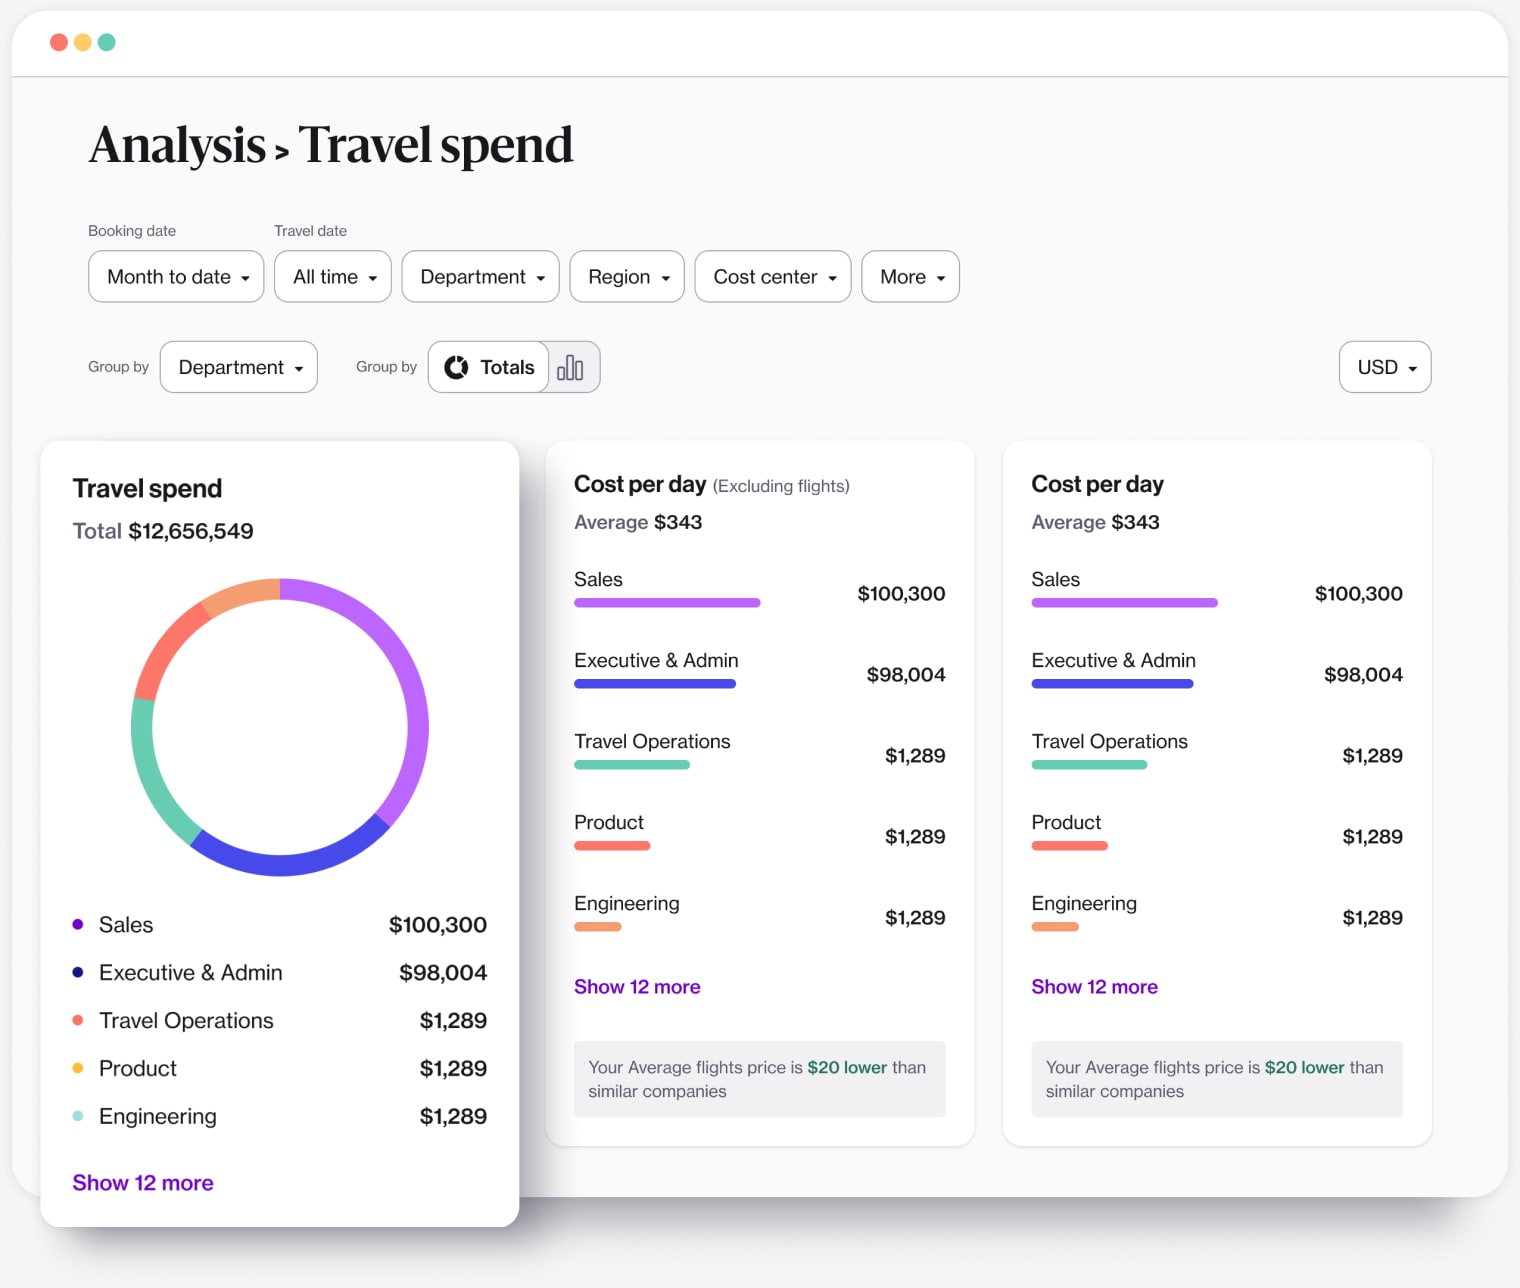Click Sales bar in Excluding flights card
Screen dimensions: 1520x1288
click(x=667, y=603)
